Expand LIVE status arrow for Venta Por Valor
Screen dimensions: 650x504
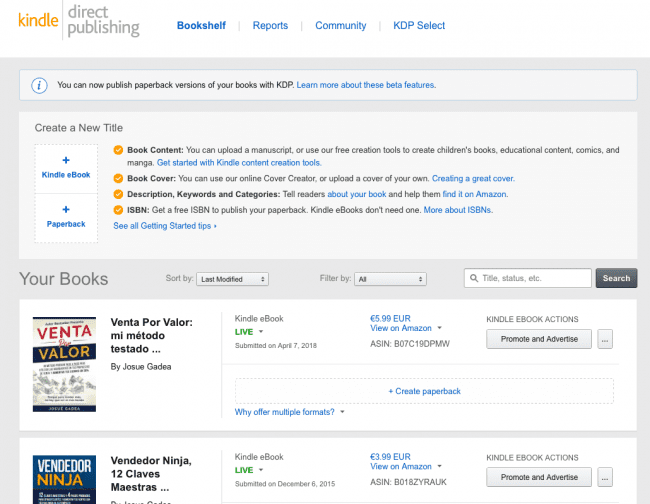point(261,332)
